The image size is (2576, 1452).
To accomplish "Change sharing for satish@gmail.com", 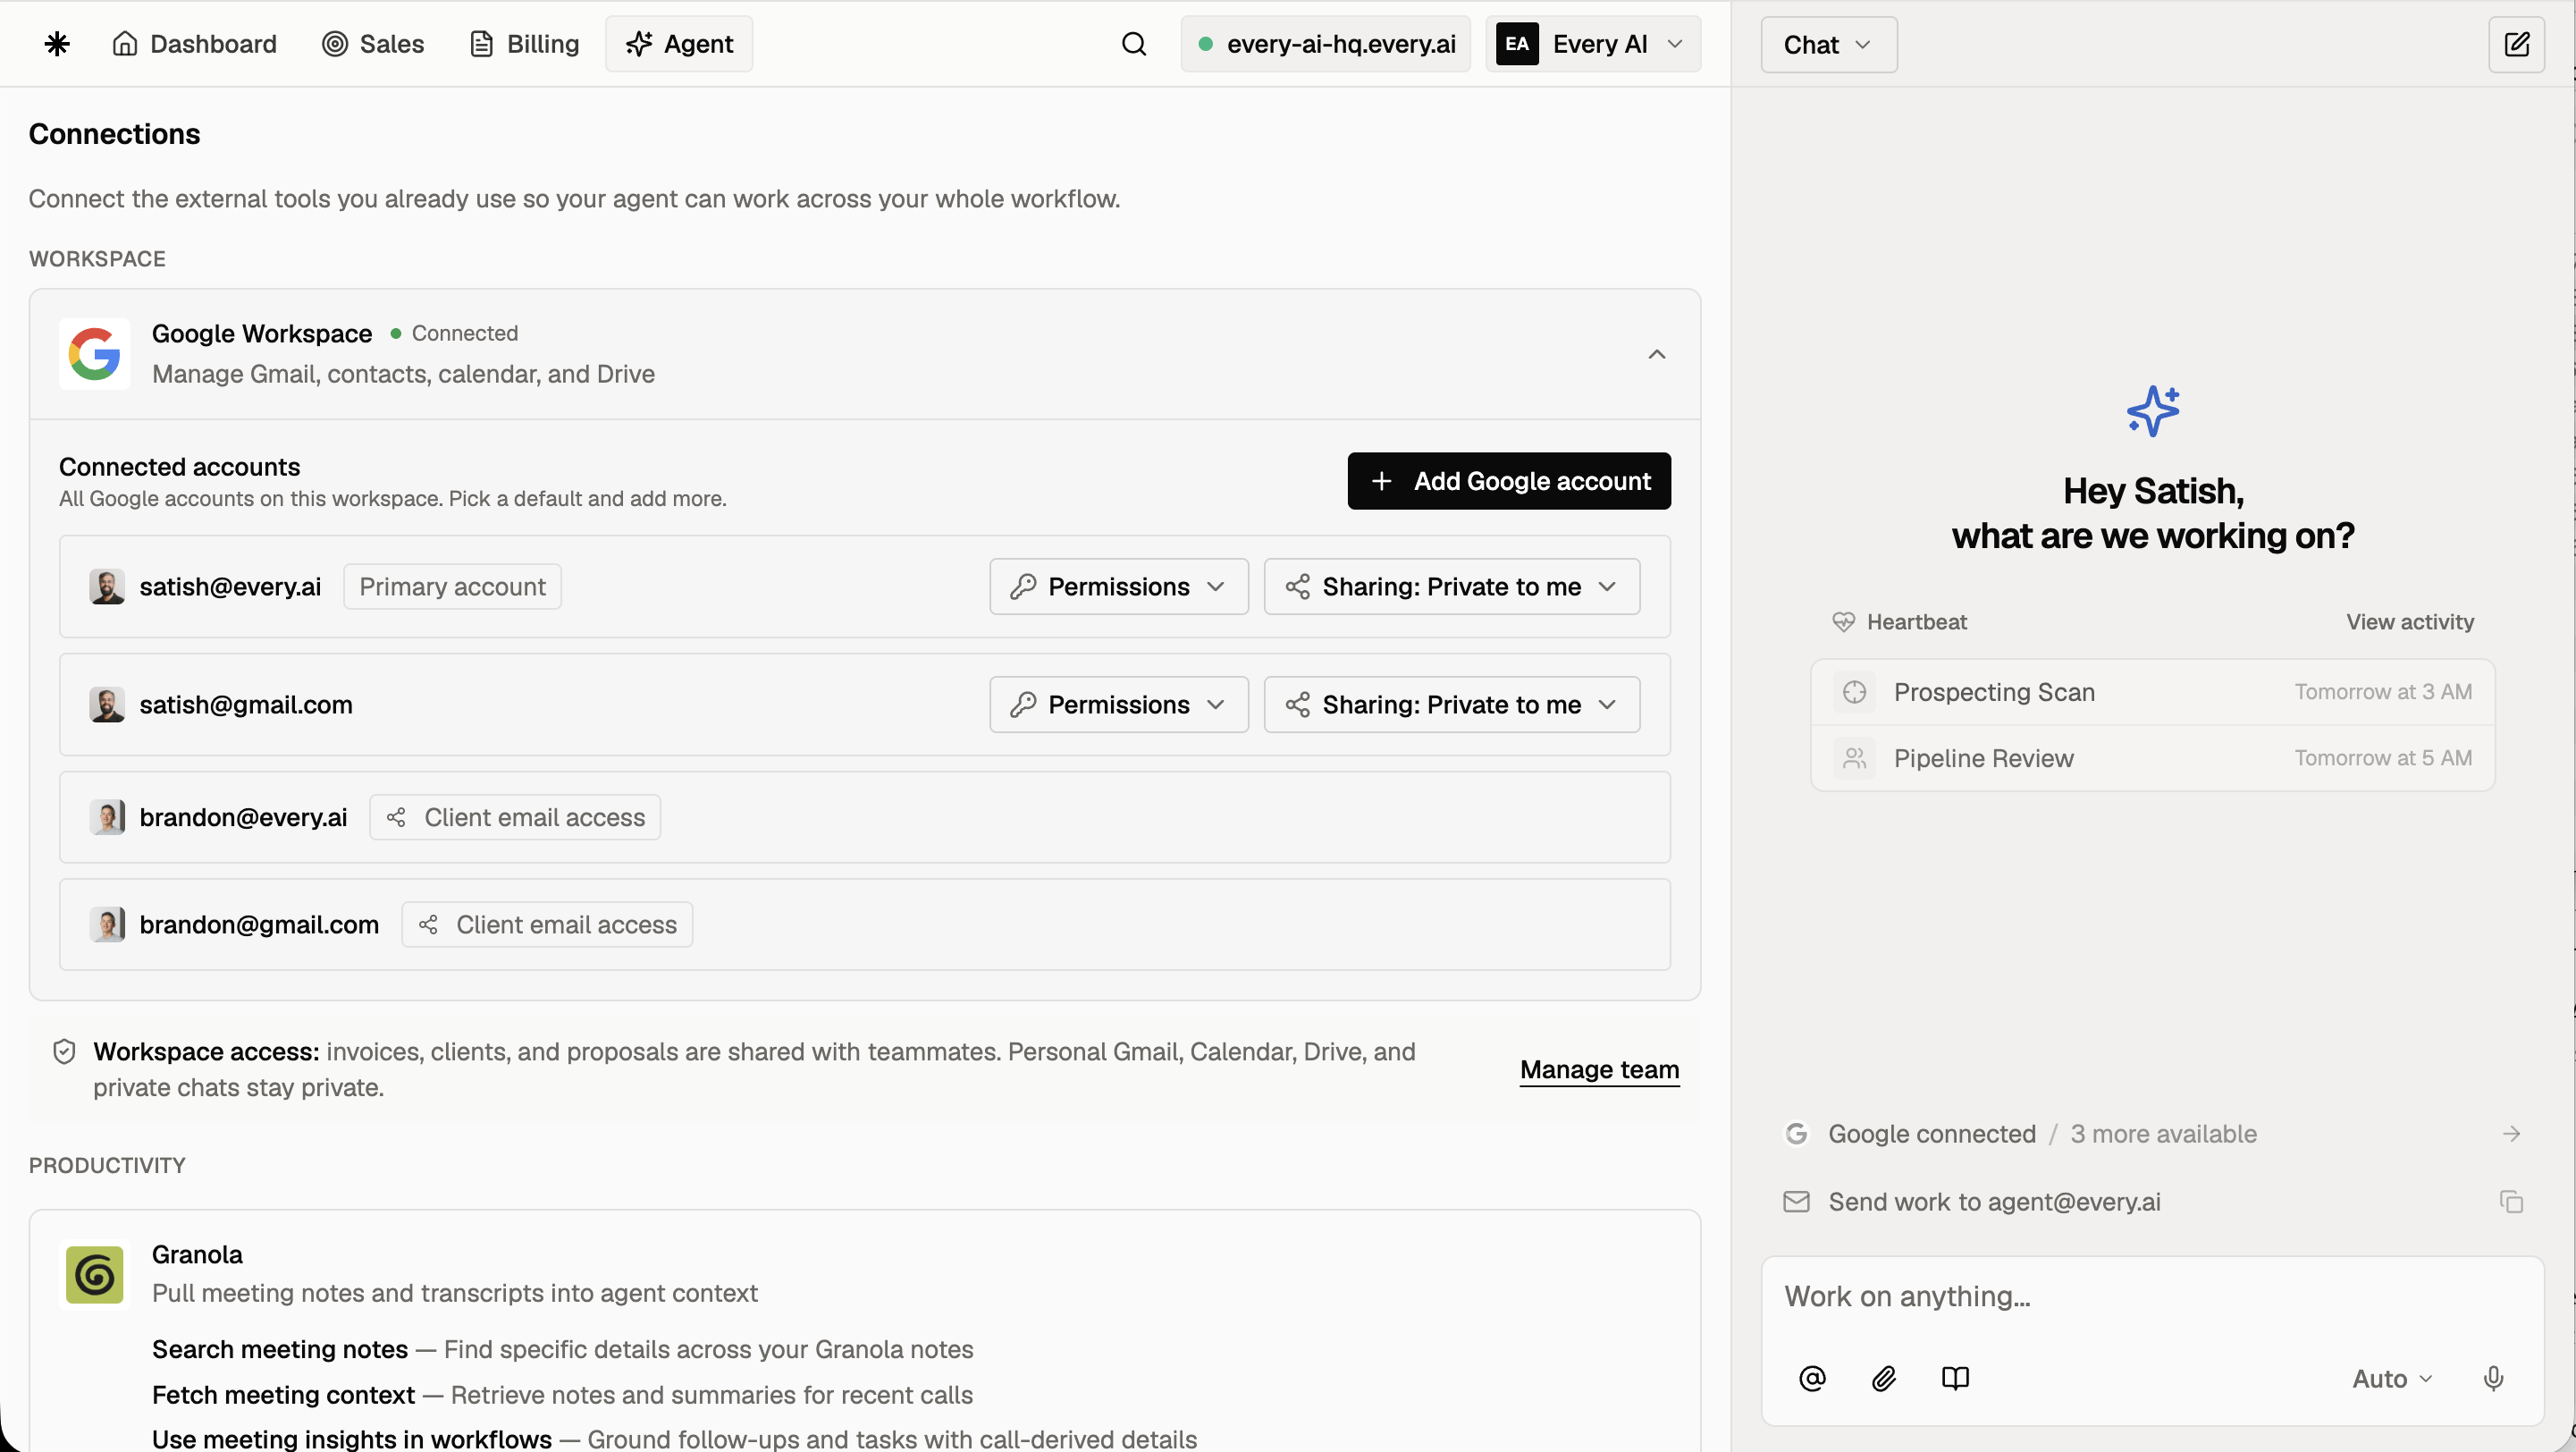I will click(1452, 705).
